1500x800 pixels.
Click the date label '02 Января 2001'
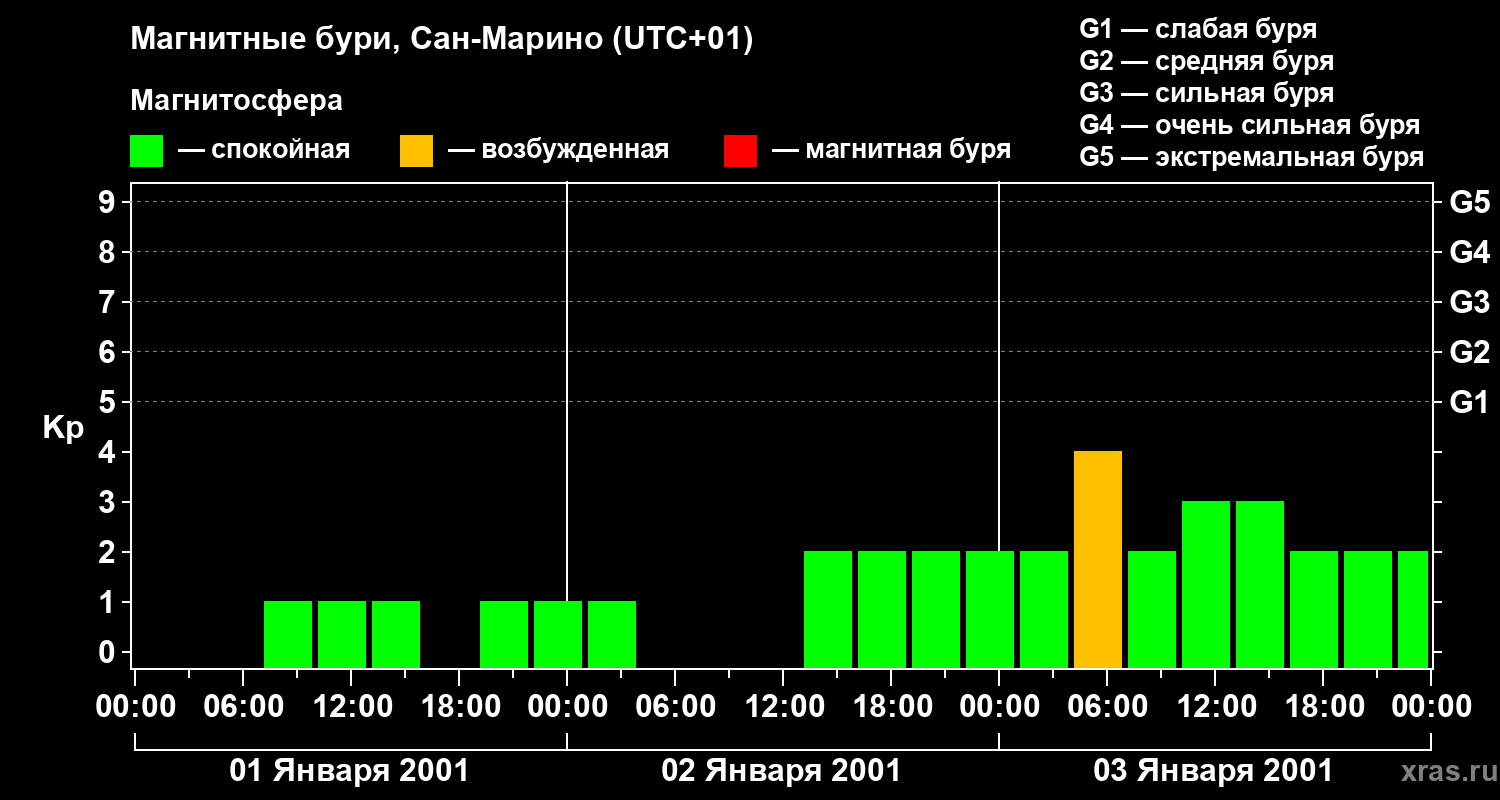[x=781, y=771]
